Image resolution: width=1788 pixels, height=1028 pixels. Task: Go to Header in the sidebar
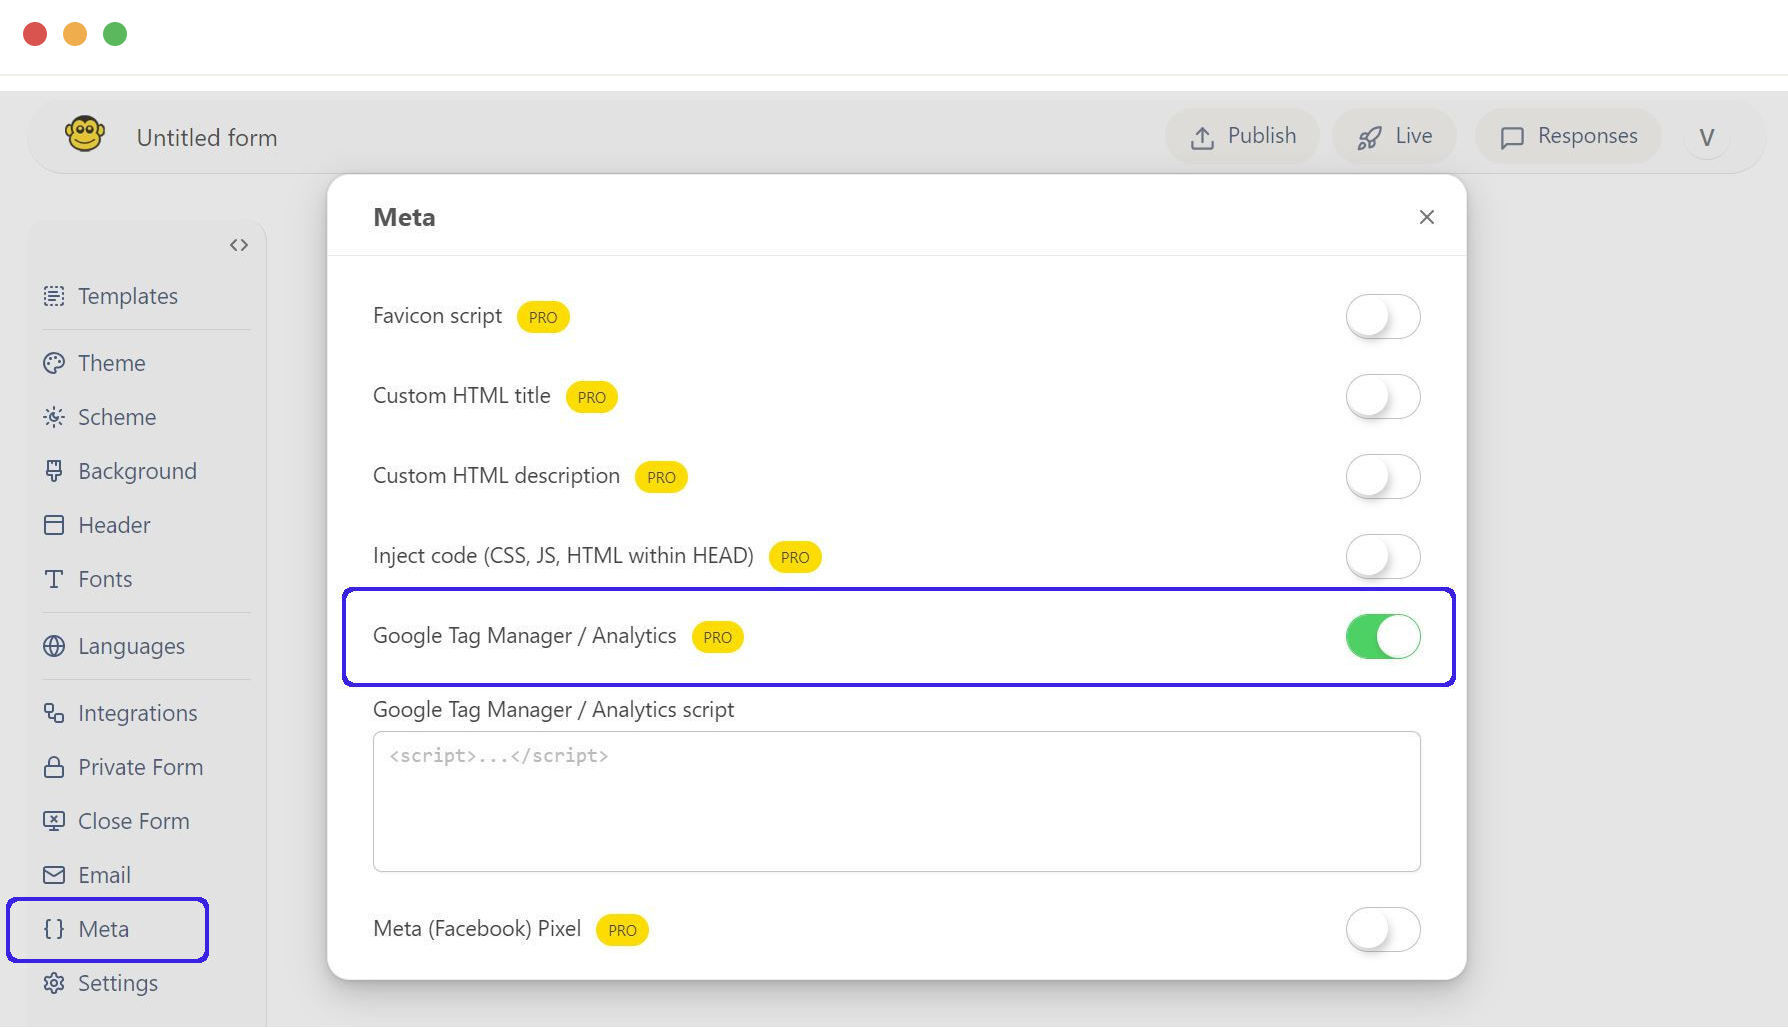coord(114,525)
